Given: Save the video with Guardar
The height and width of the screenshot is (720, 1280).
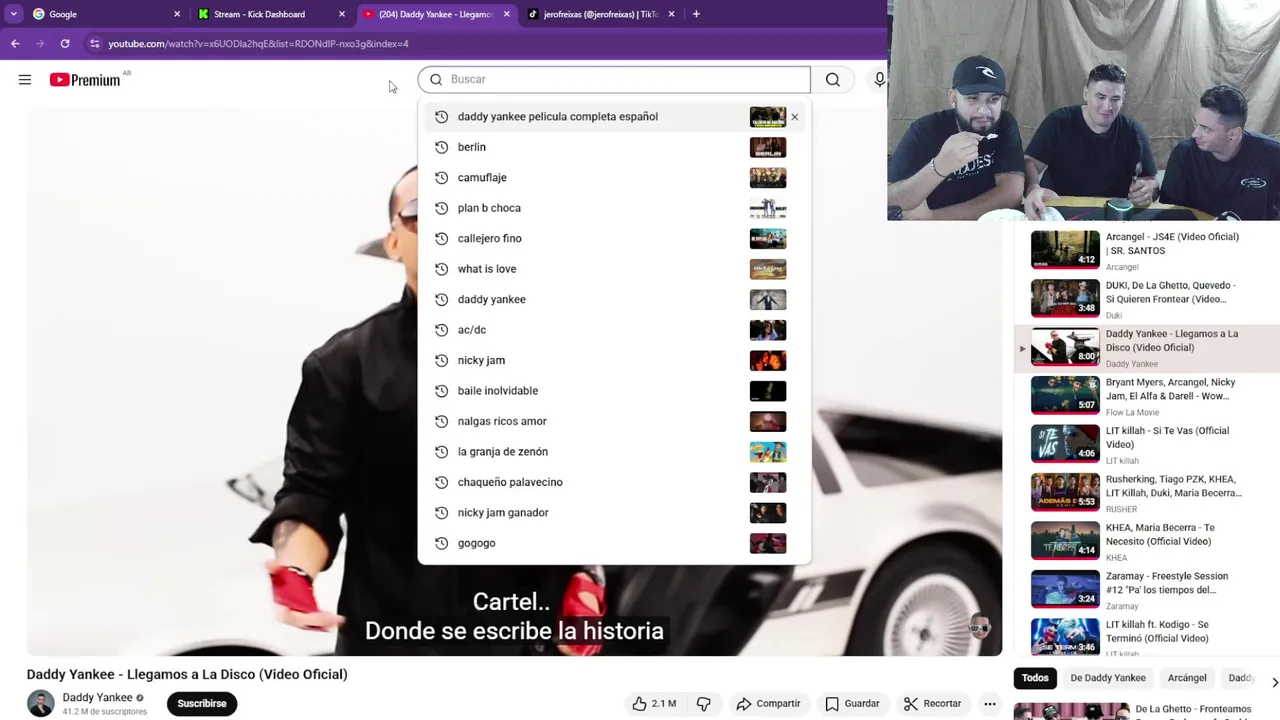Looking at the screenshot, I should pyautogui.click(x=852, y=704).
